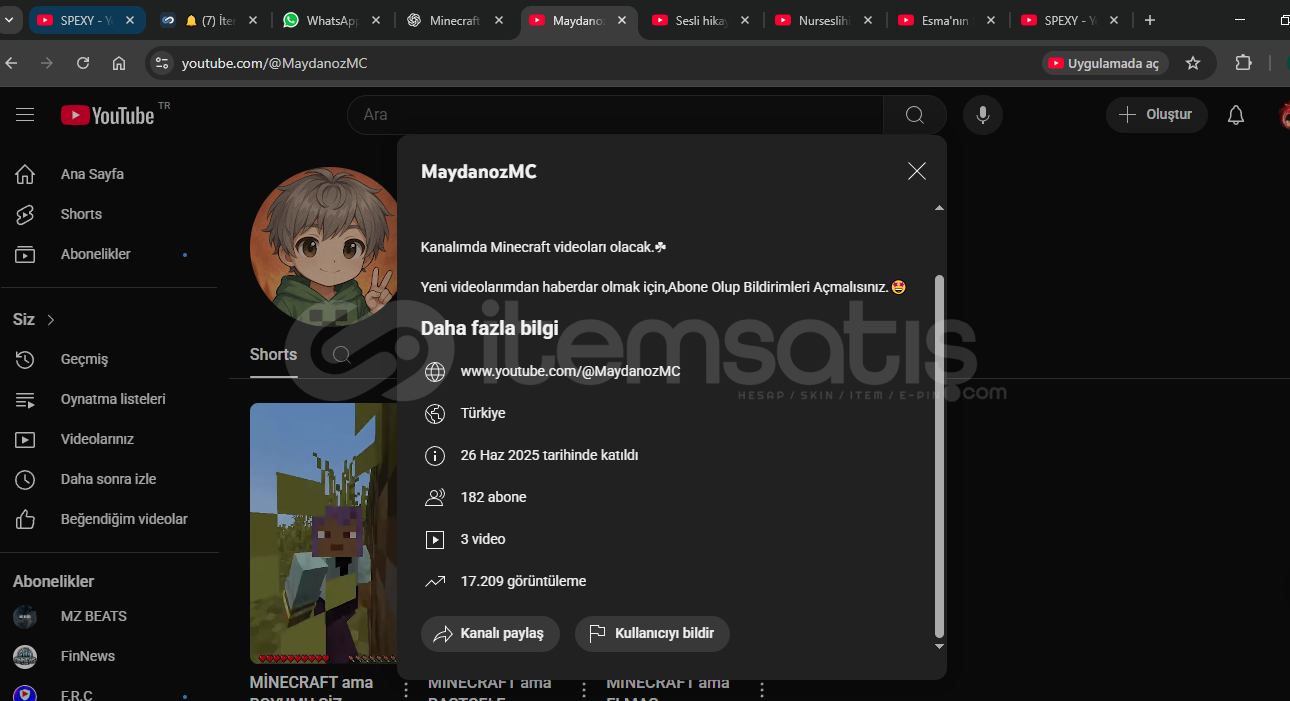Open a new browser tab
Screen dimensions: 1290x701
coord(1150,20)
